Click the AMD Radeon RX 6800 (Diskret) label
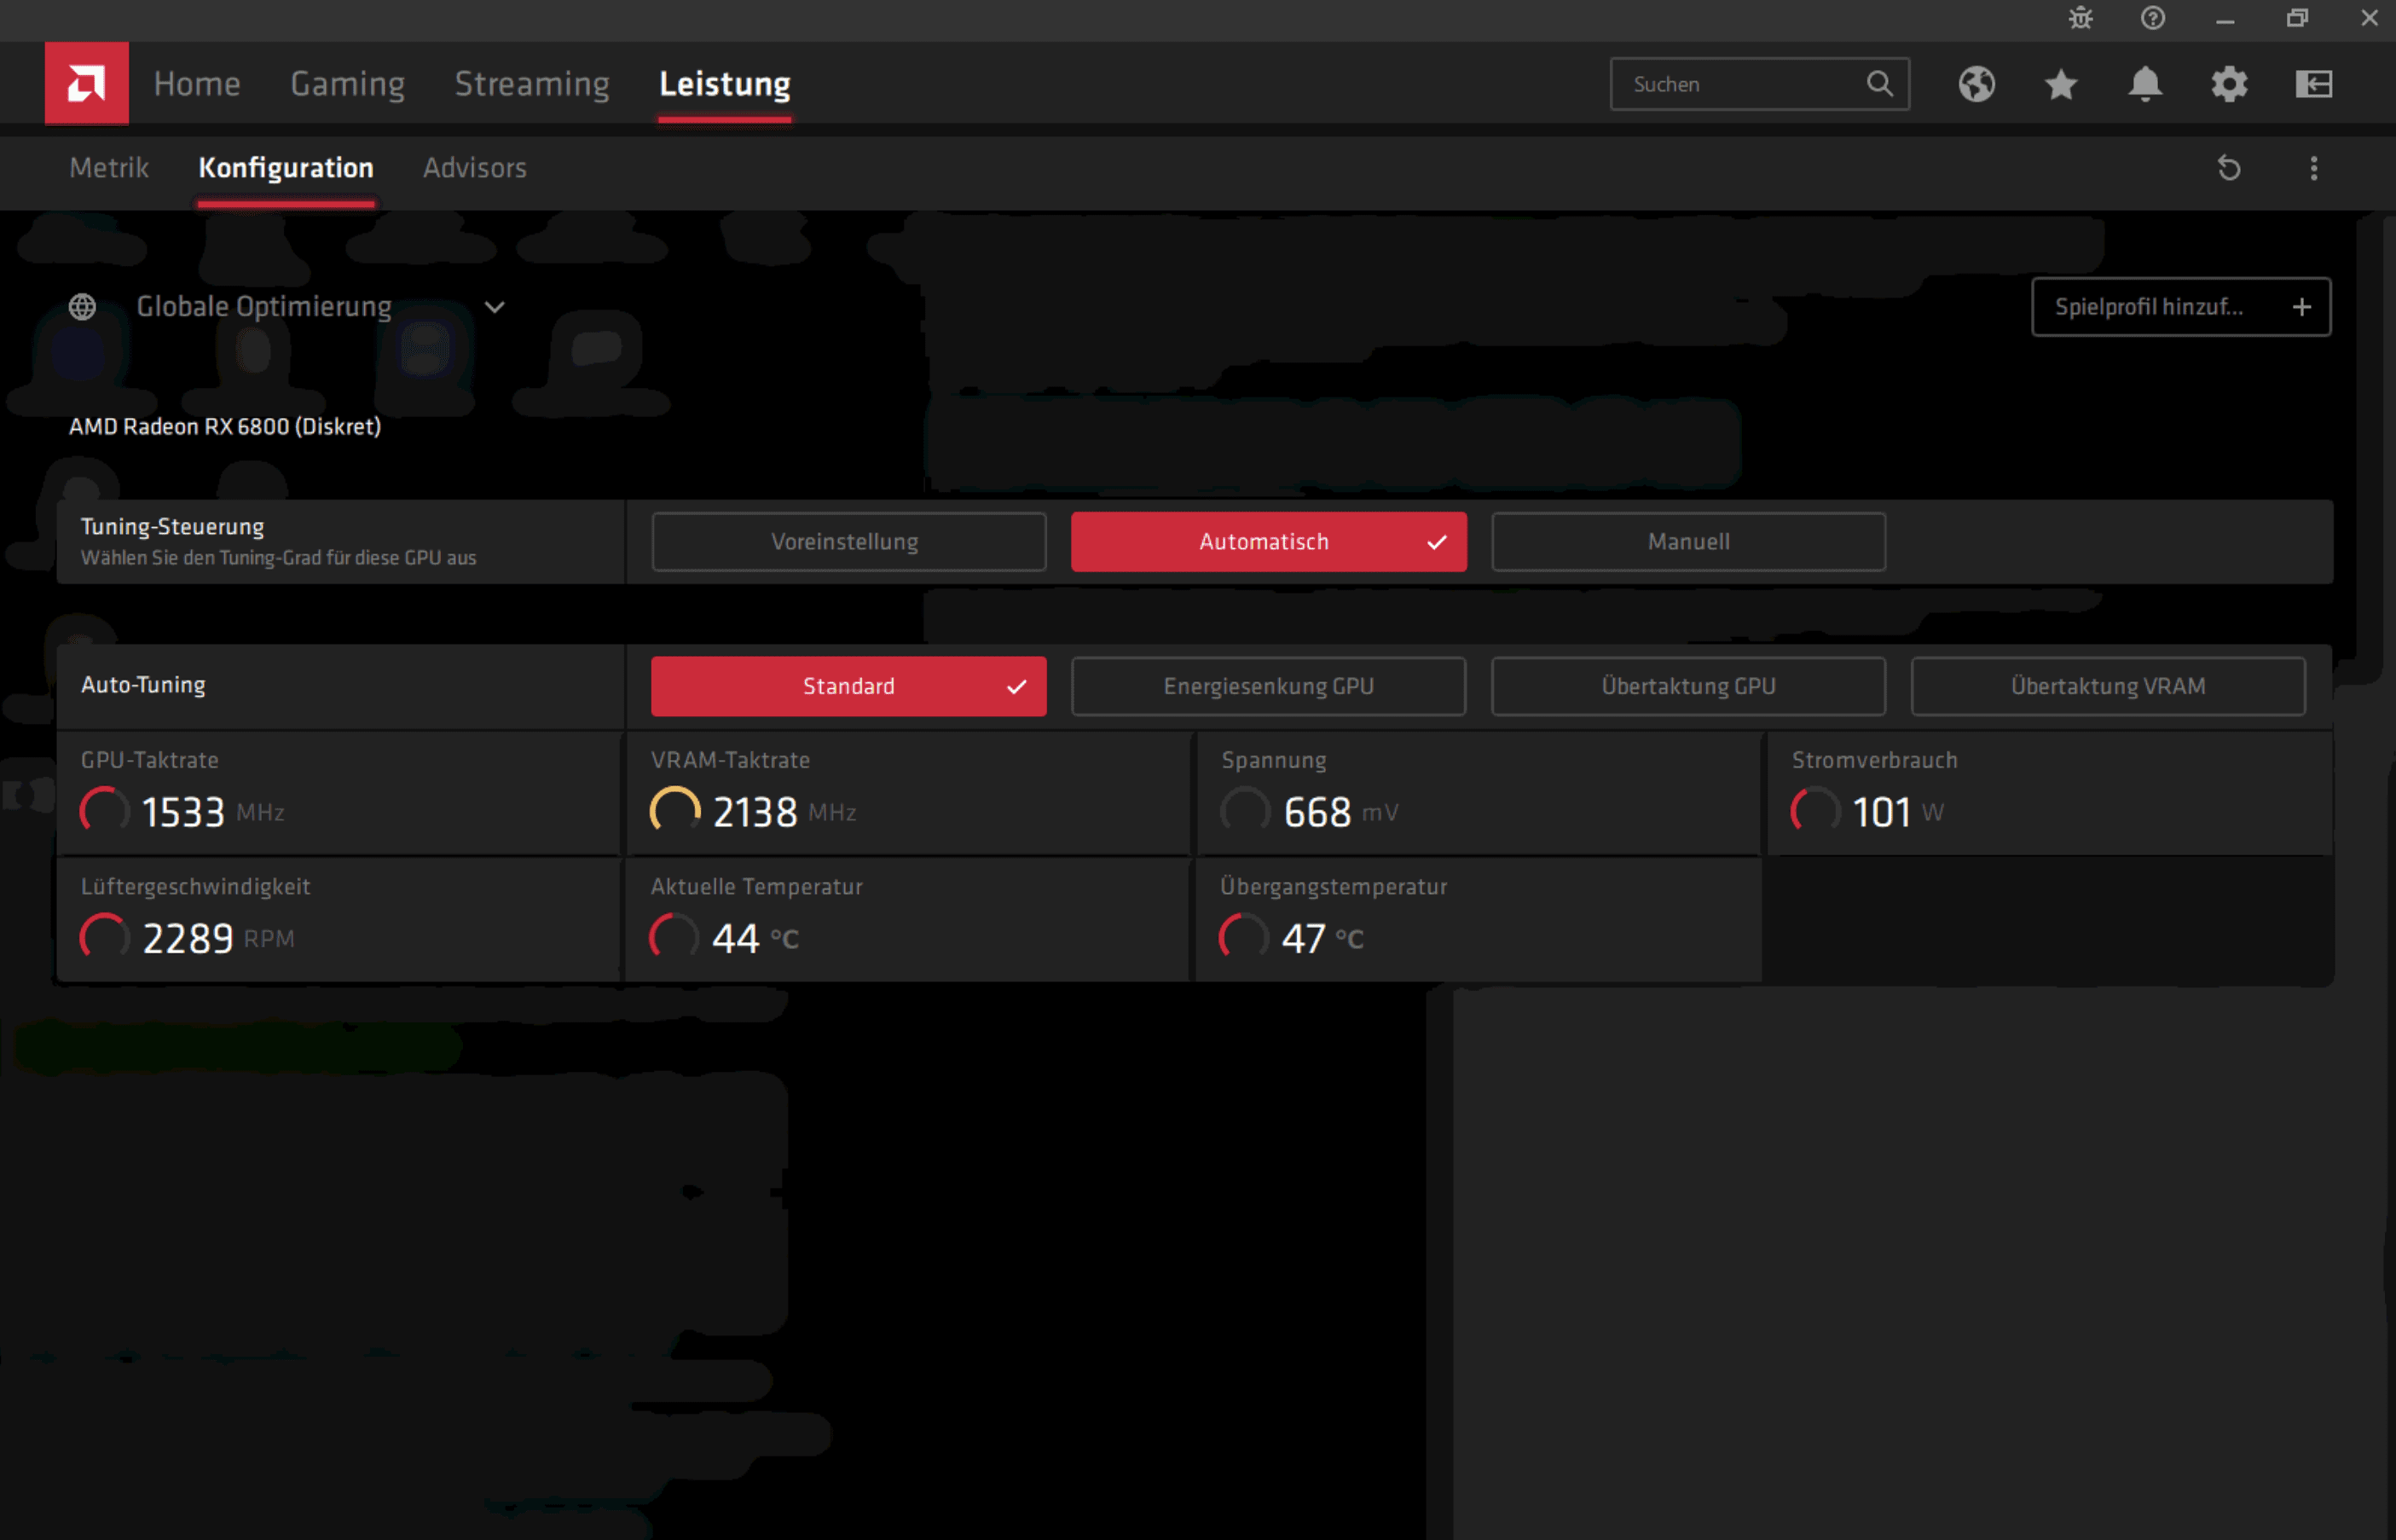 [225, 427]
